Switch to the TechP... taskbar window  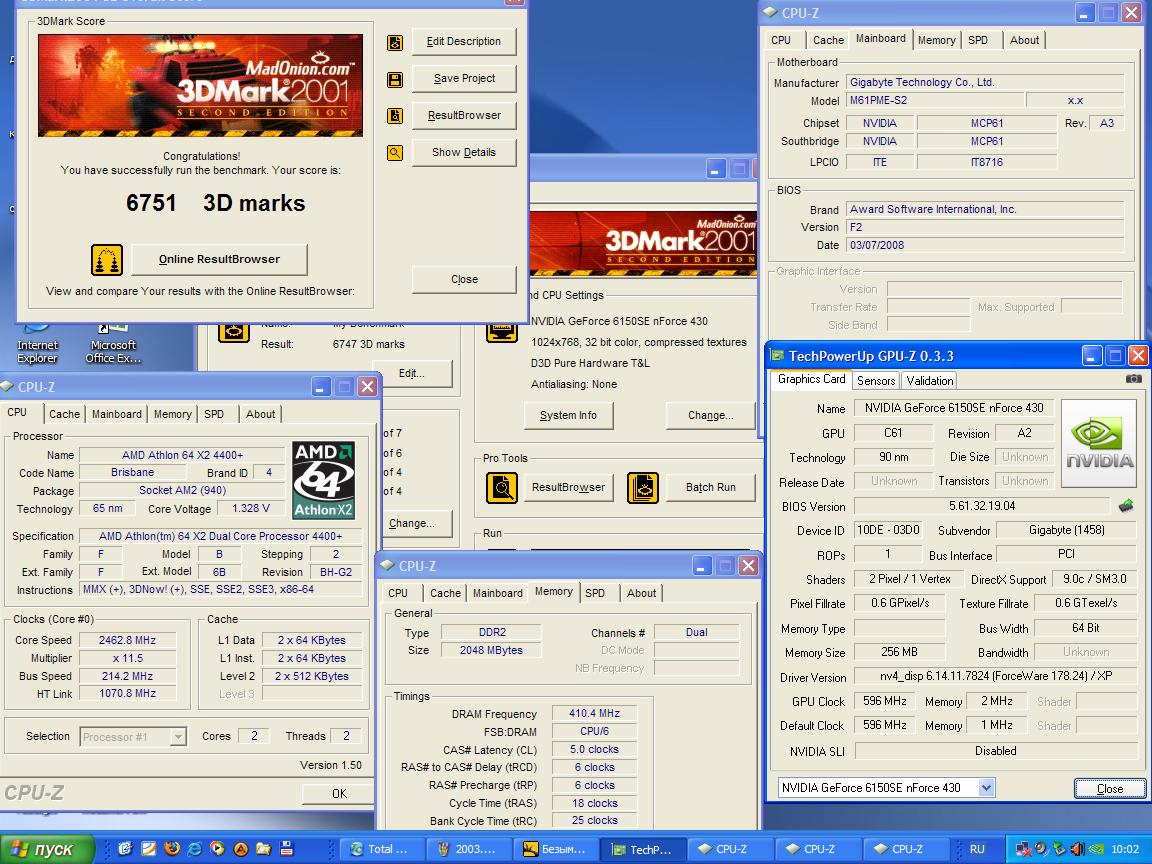click(645, 849)
